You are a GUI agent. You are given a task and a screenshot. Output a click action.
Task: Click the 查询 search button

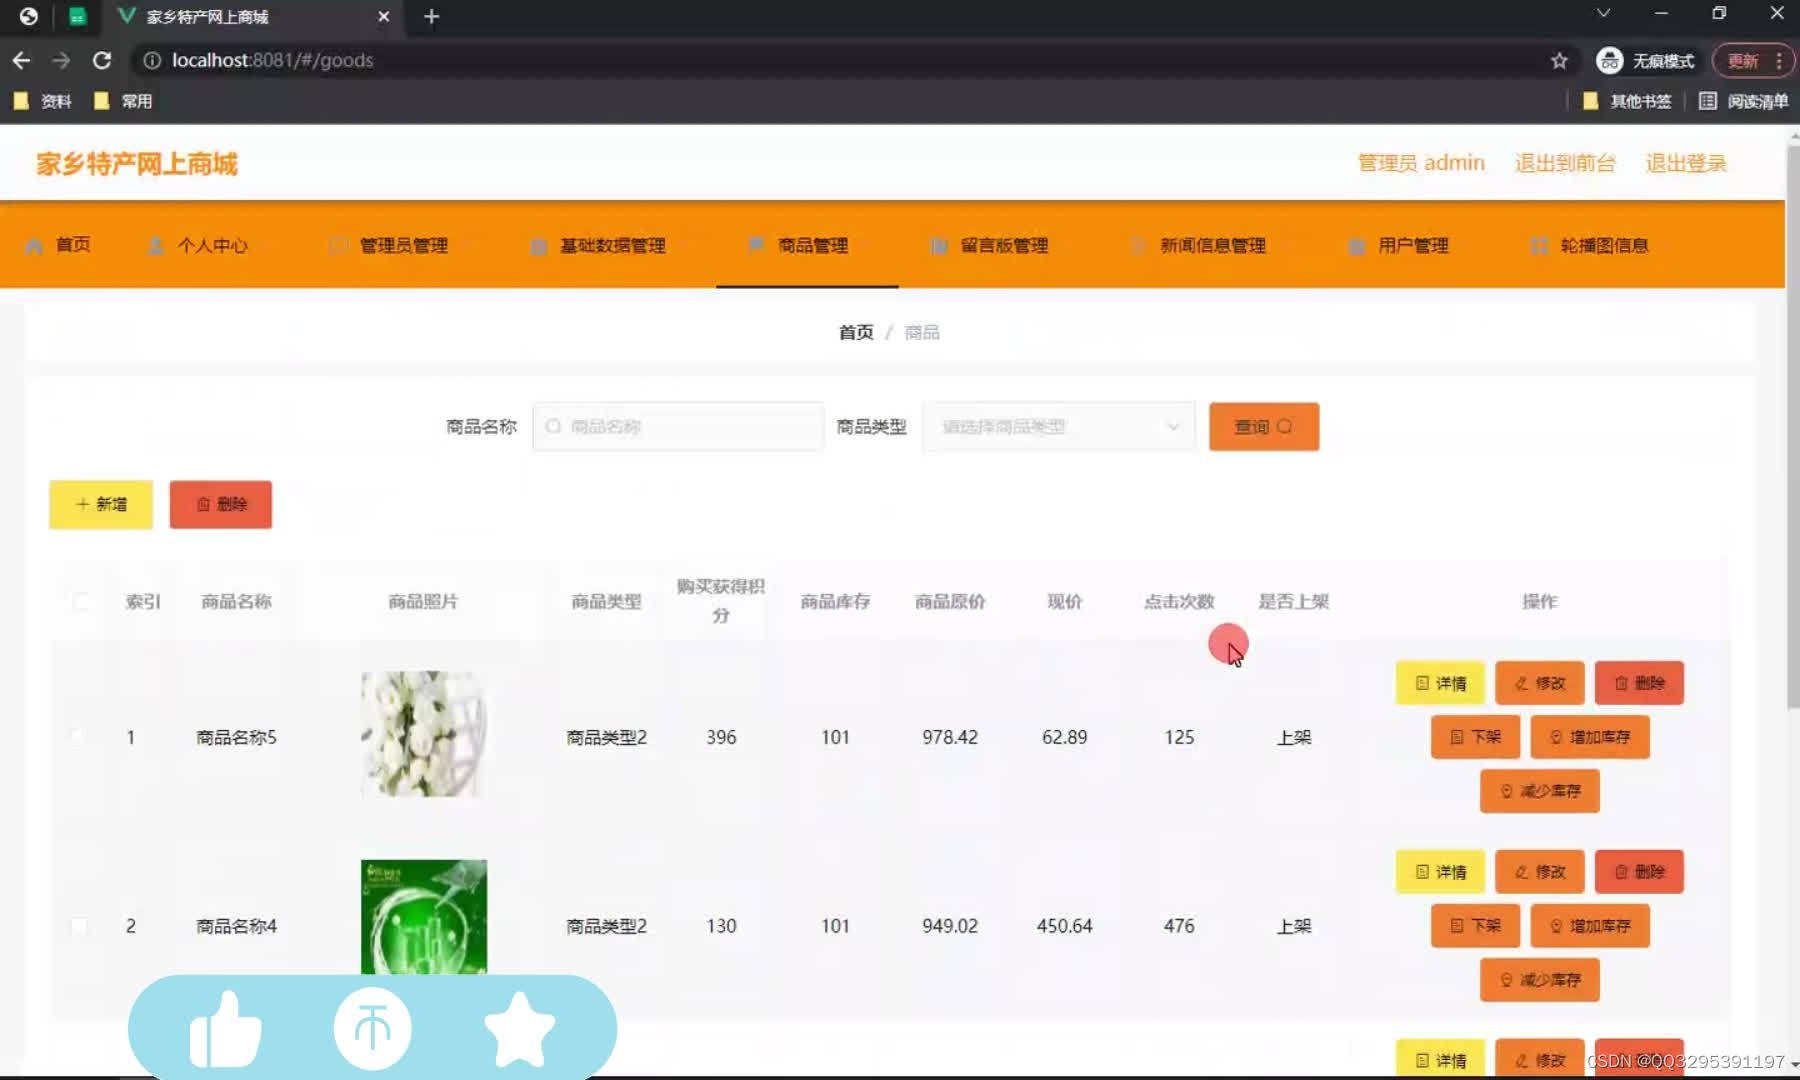1264,427
